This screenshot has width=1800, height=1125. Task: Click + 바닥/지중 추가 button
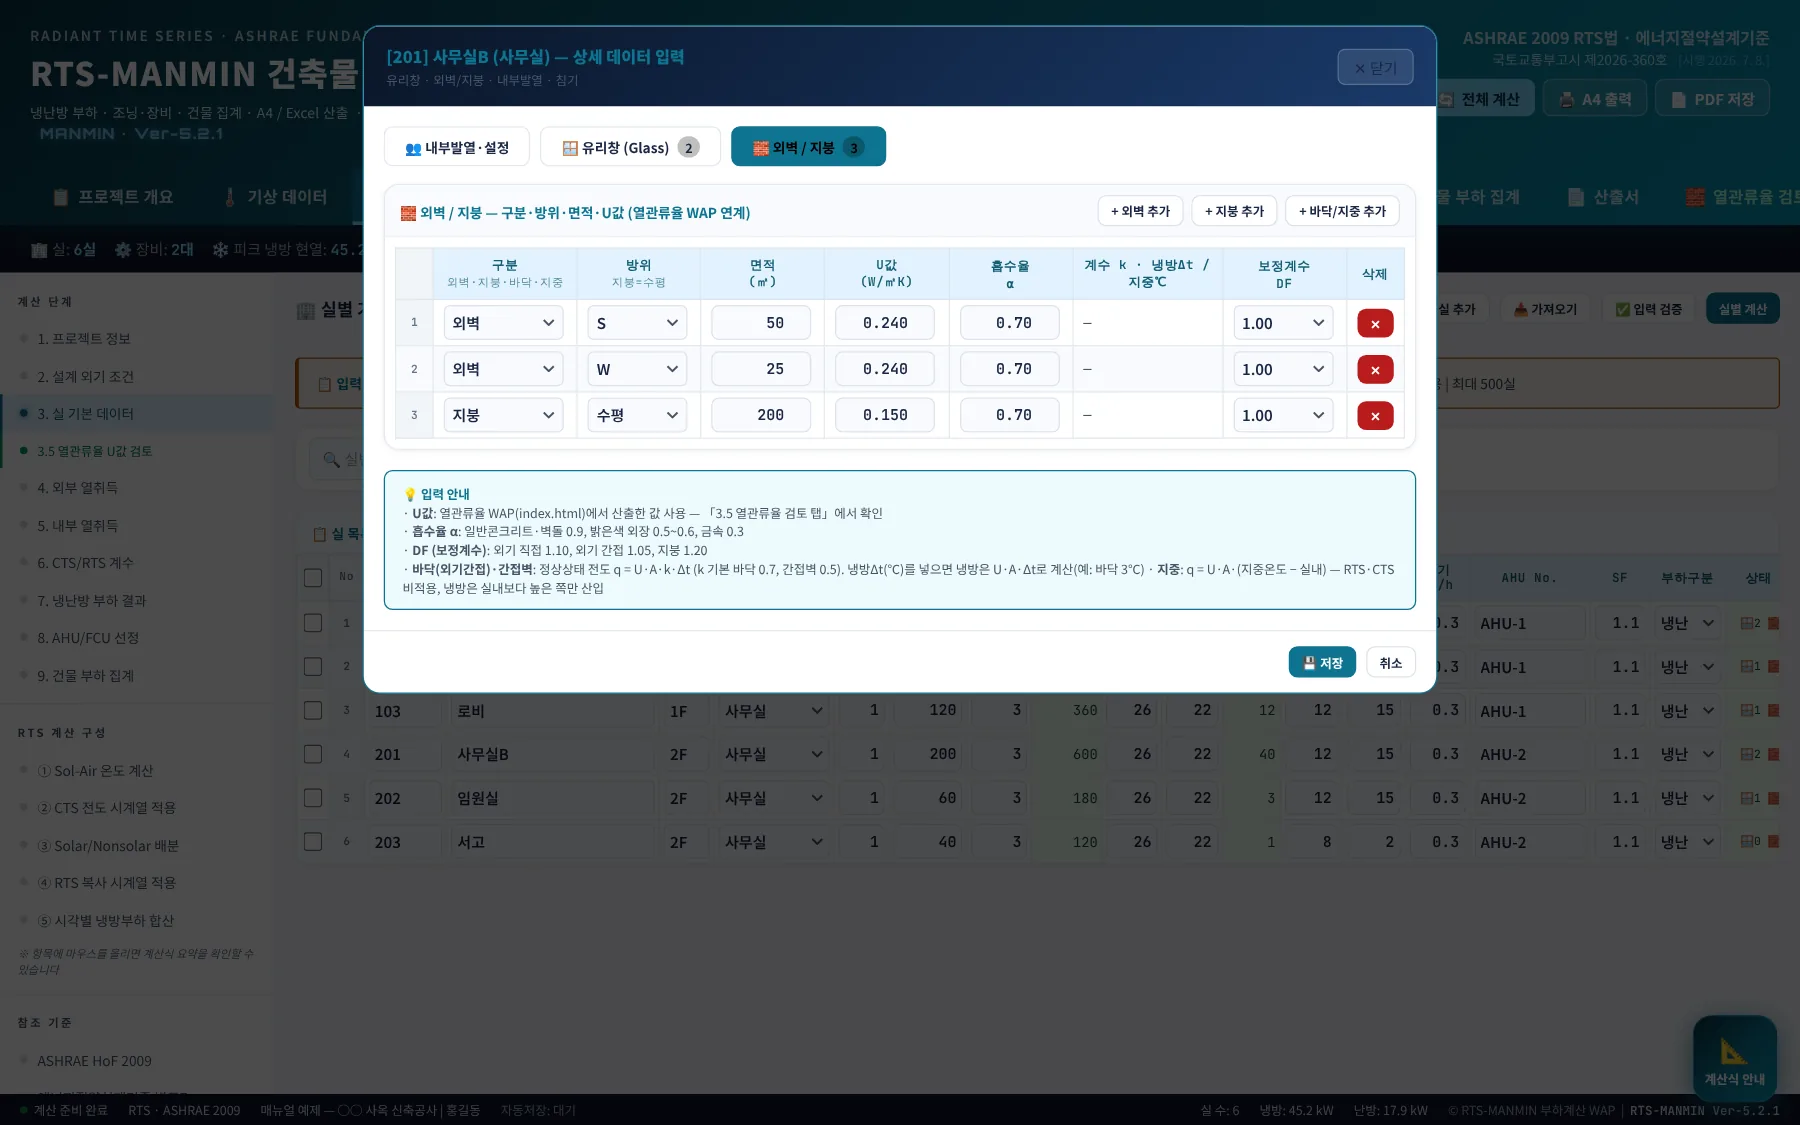(x=1342, y=211)
